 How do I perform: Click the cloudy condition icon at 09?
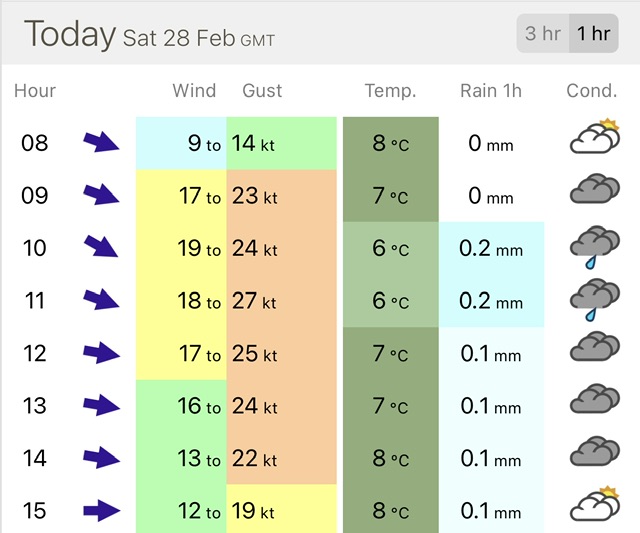[594, 192]
